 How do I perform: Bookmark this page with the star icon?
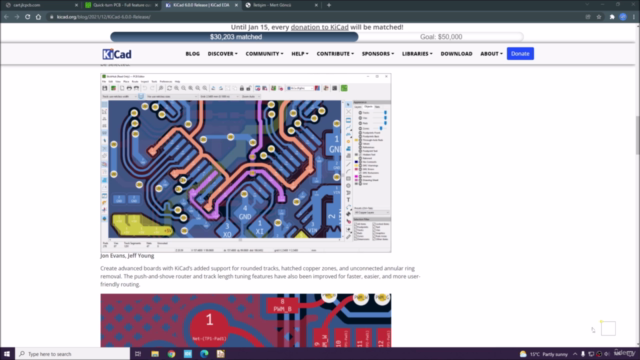[x=599, y=17]
